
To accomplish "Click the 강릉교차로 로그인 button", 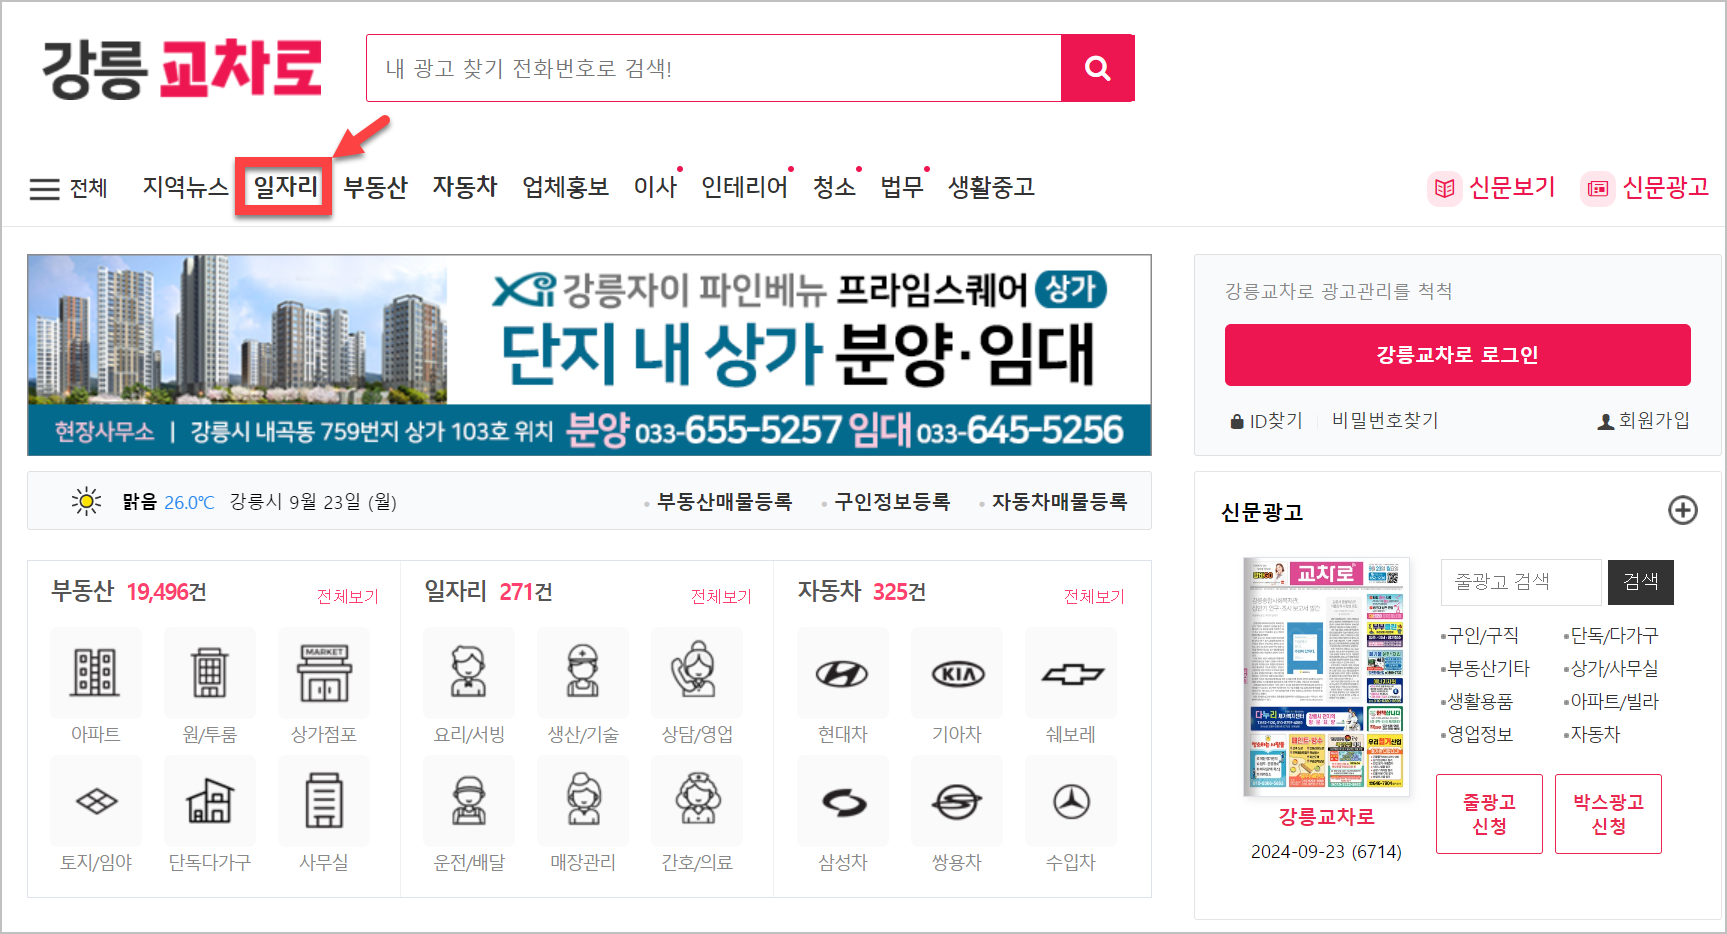I will tap(1457, 355).
